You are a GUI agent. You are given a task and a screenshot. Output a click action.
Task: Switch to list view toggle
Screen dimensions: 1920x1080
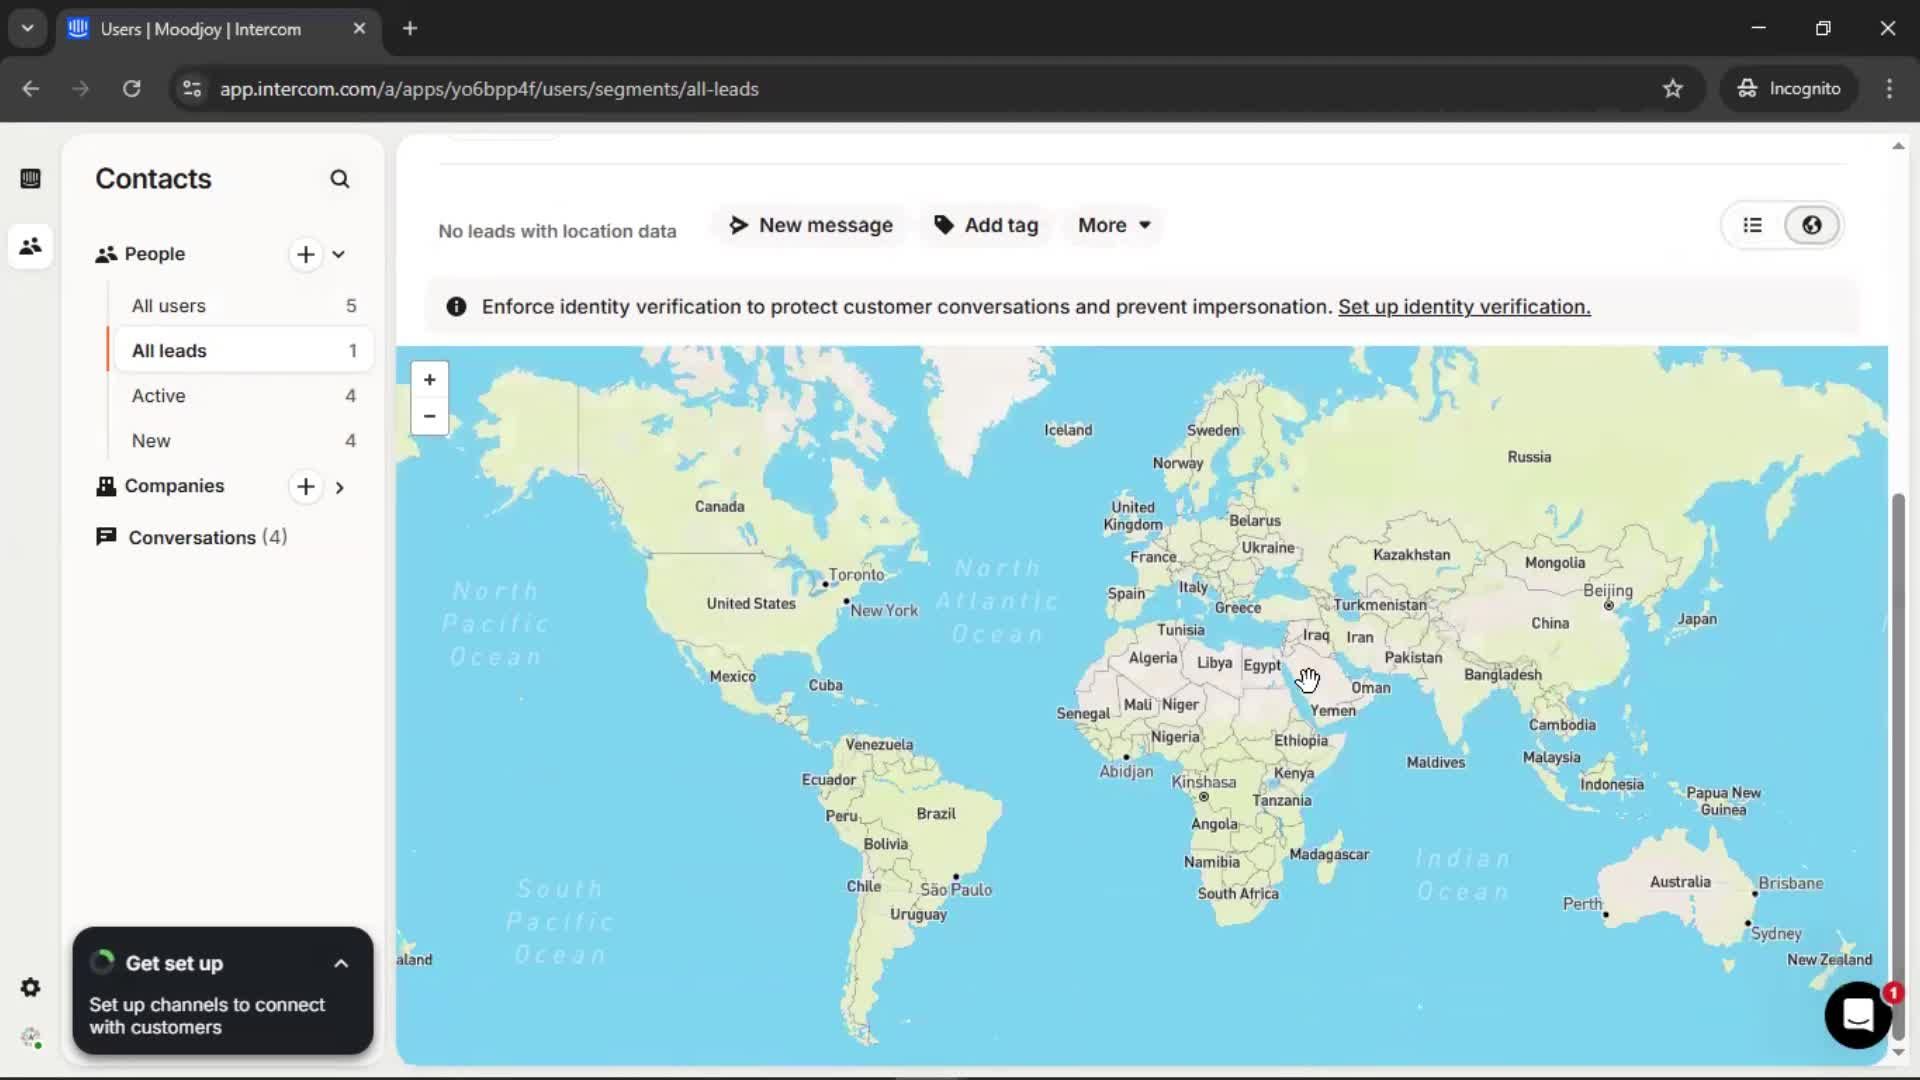(1753, 226)
